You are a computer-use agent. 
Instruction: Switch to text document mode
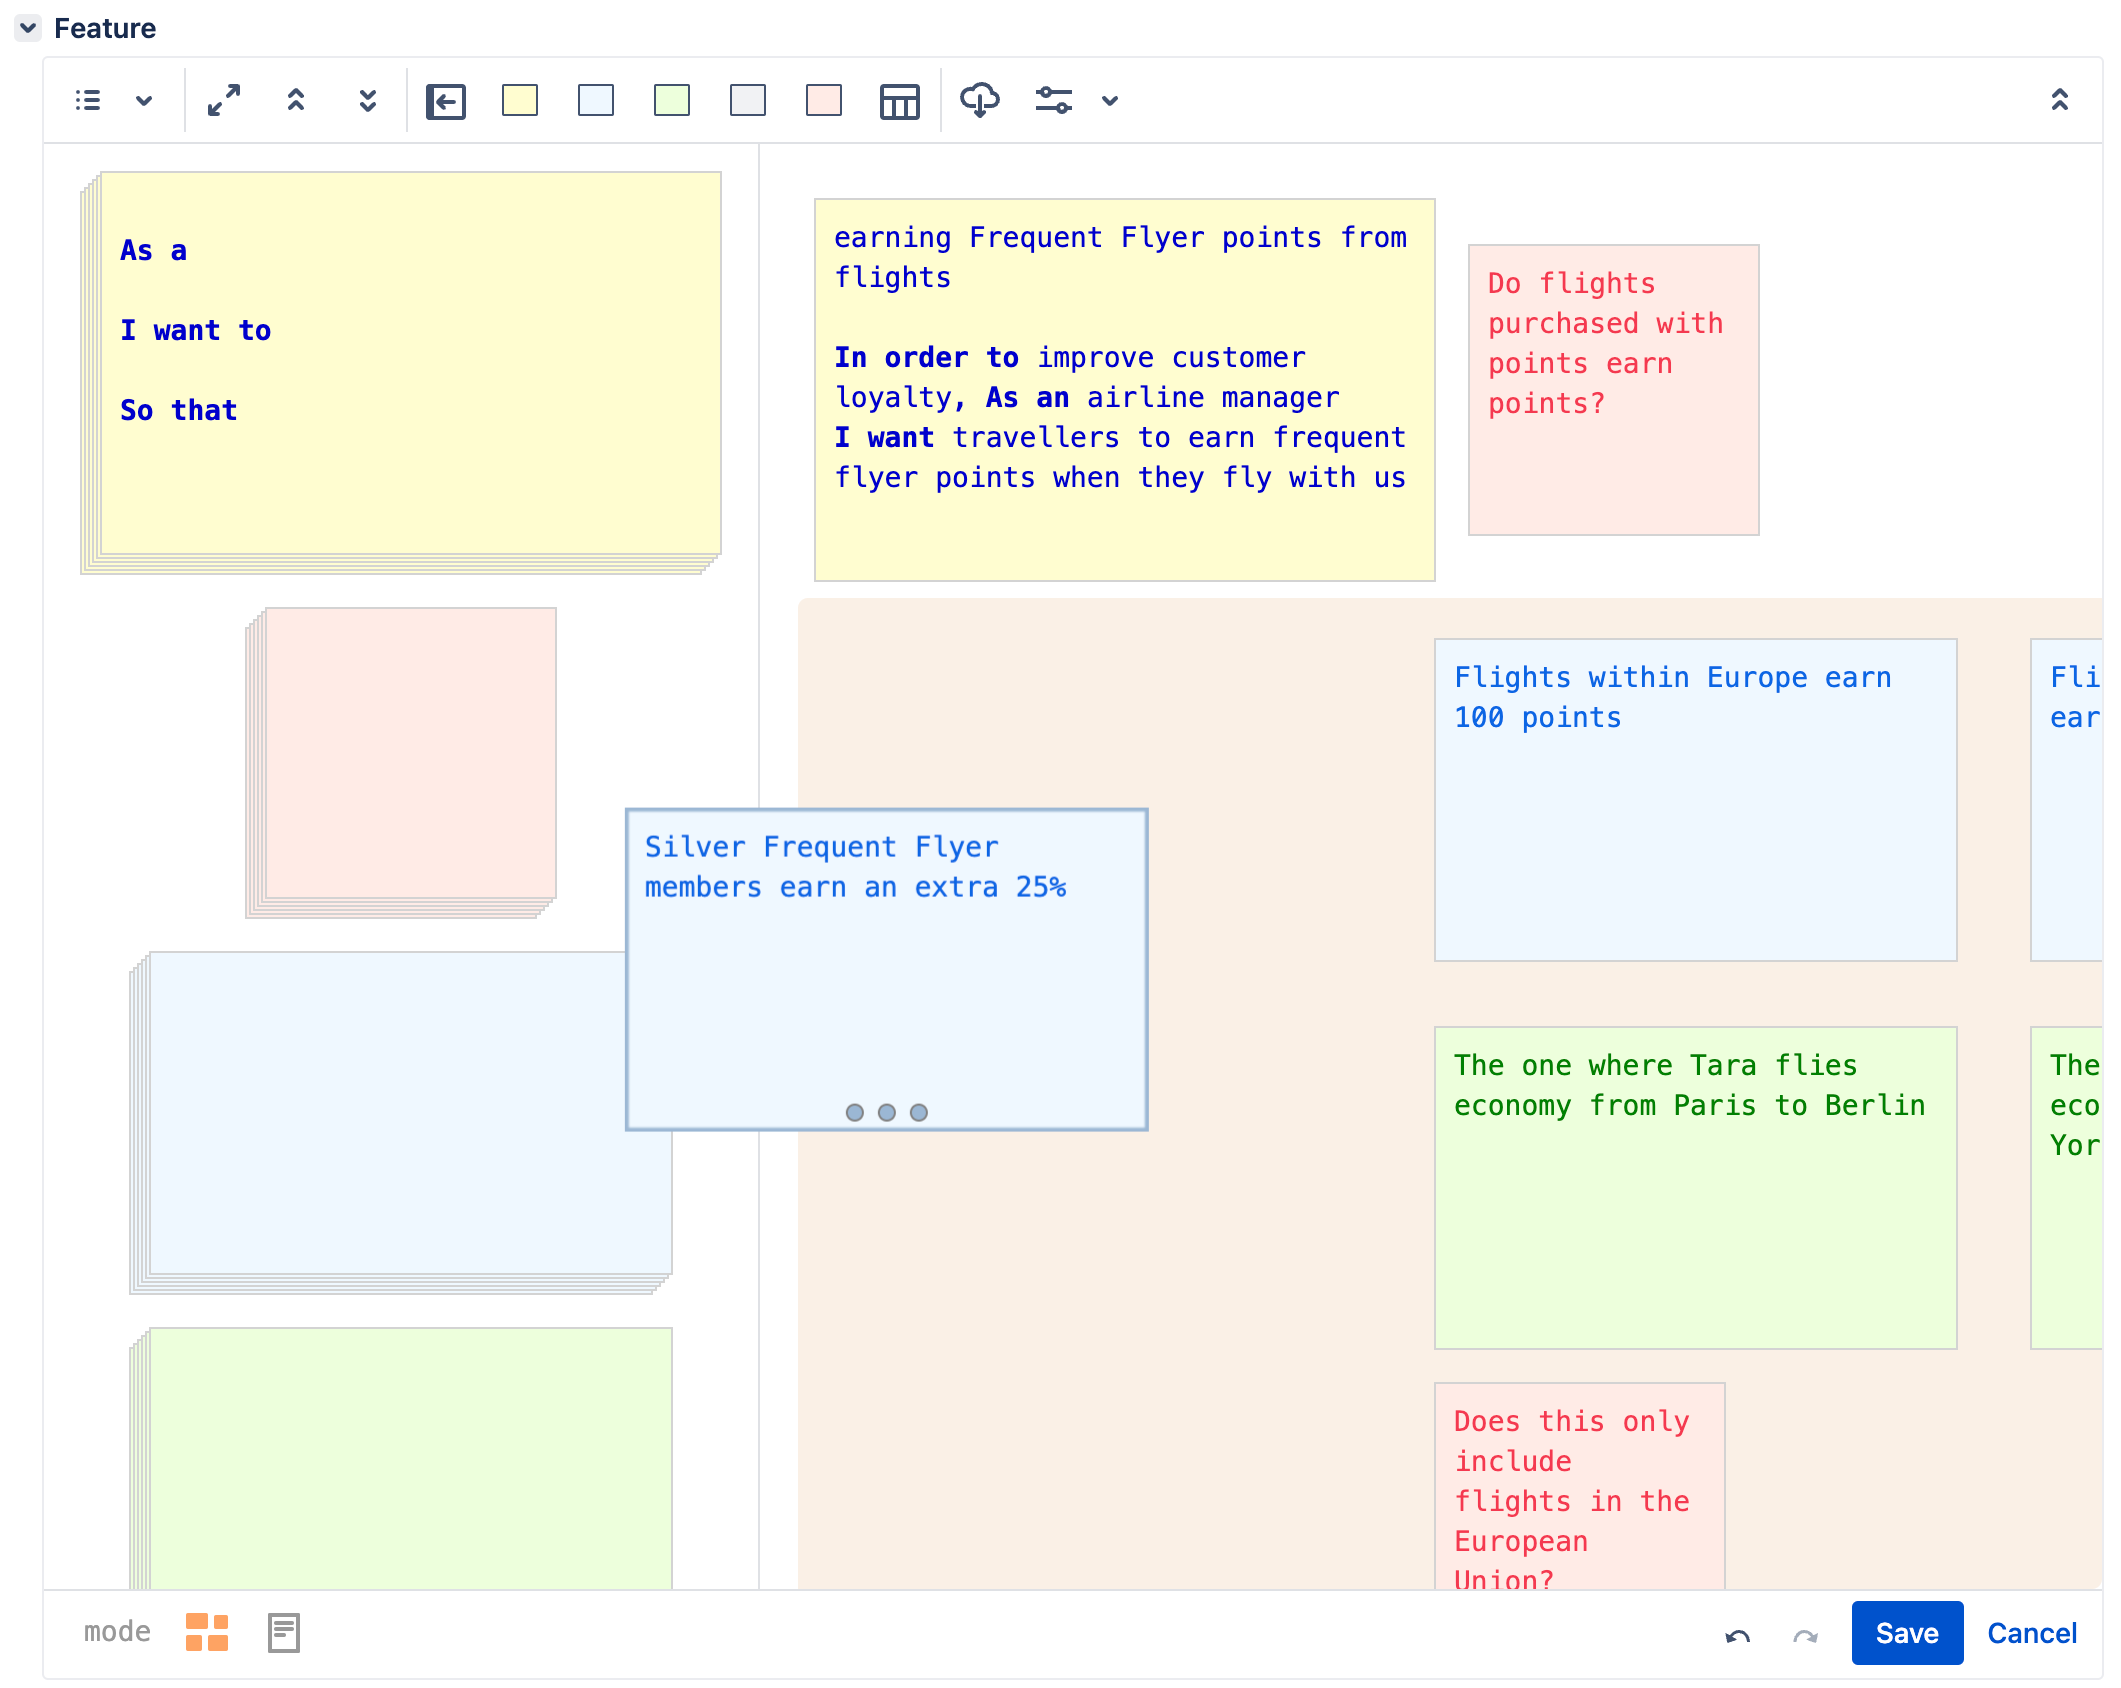(284, 1632)
